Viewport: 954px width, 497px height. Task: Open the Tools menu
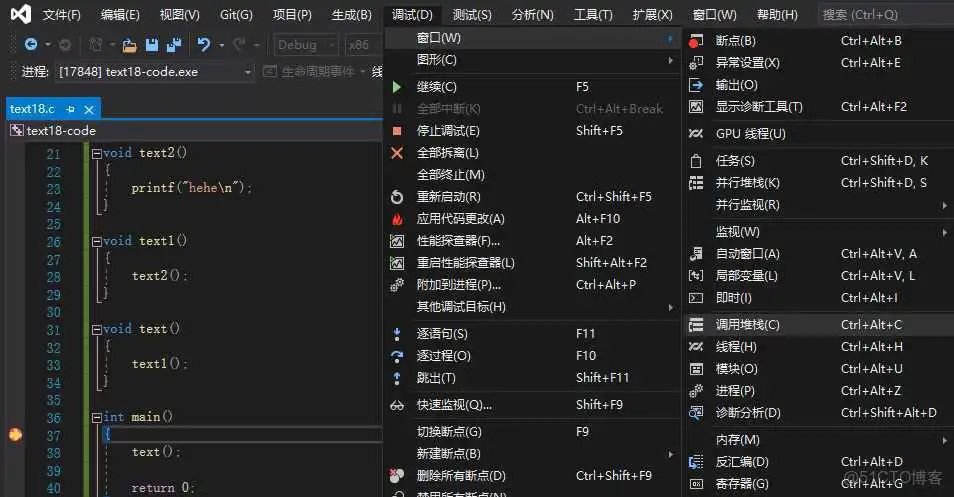(593, 15)
